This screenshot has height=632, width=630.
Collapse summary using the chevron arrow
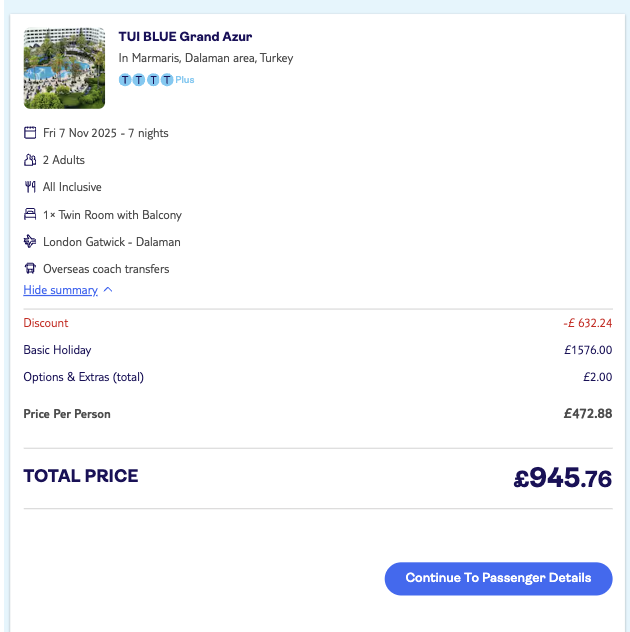(x=108, y=290)
